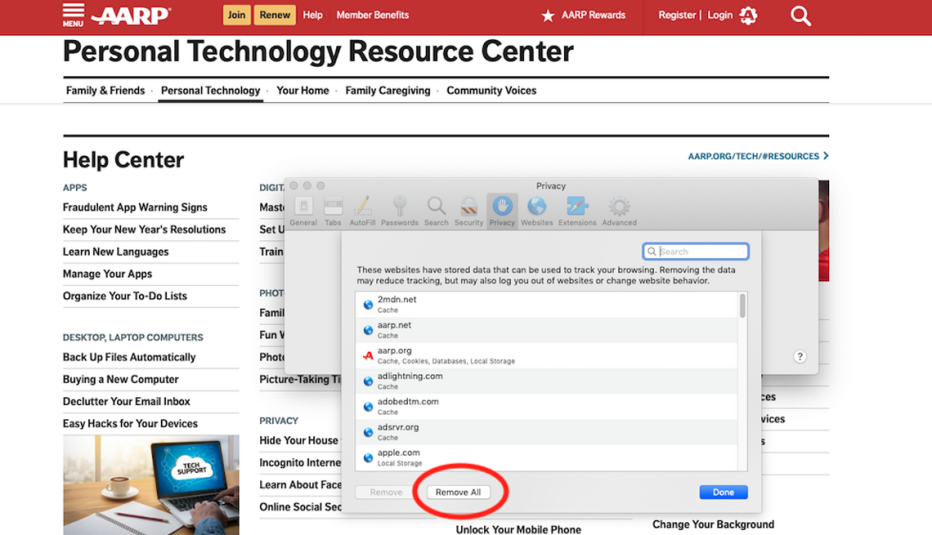Open Learn New Languages link
The width and height of the screenshot is (932, 535).
pos(115,251)
